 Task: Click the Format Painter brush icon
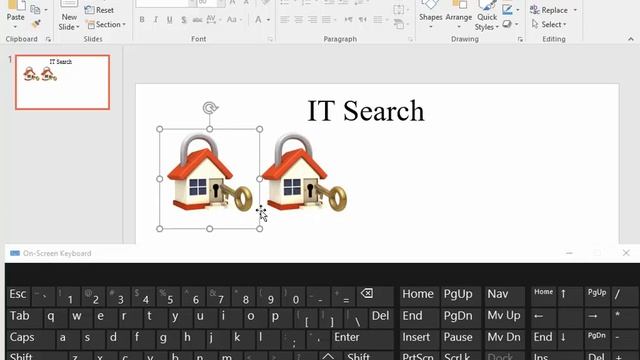coord(36,24)
